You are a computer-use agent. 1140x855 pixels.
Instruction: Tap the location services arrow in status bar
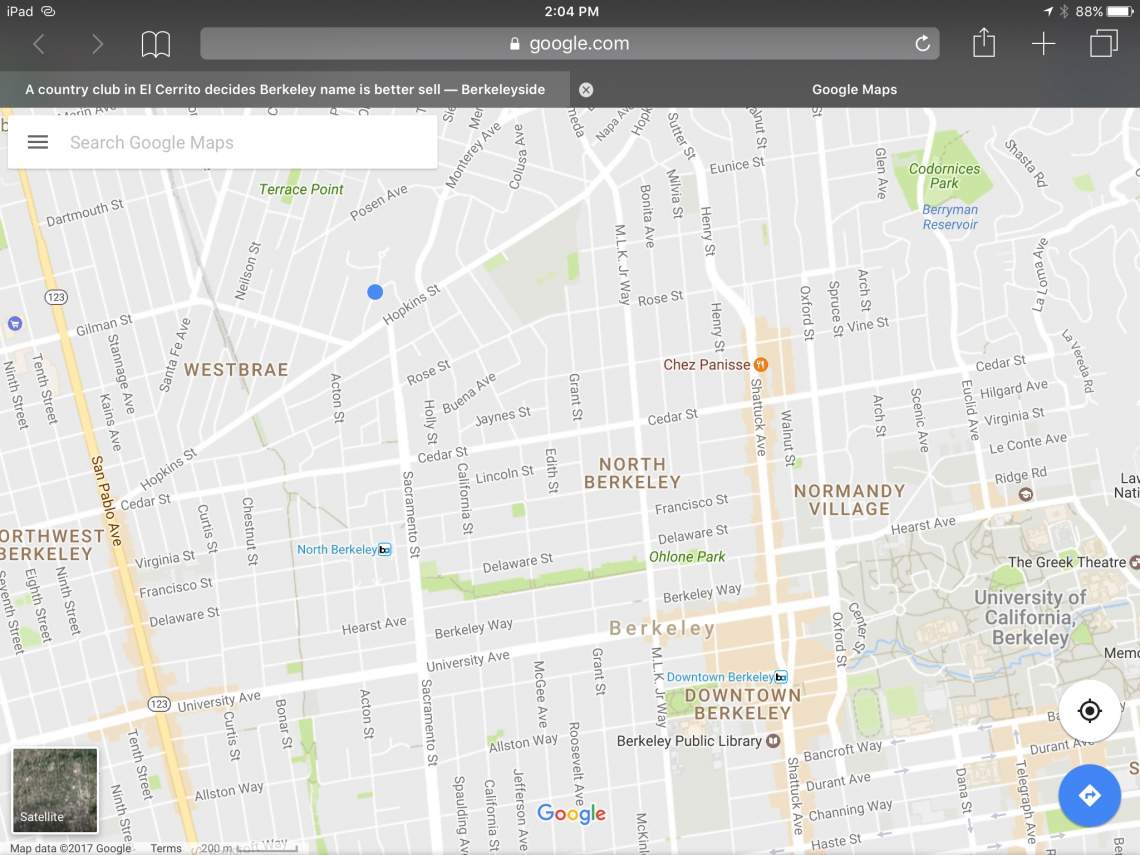click(1048, 11)
